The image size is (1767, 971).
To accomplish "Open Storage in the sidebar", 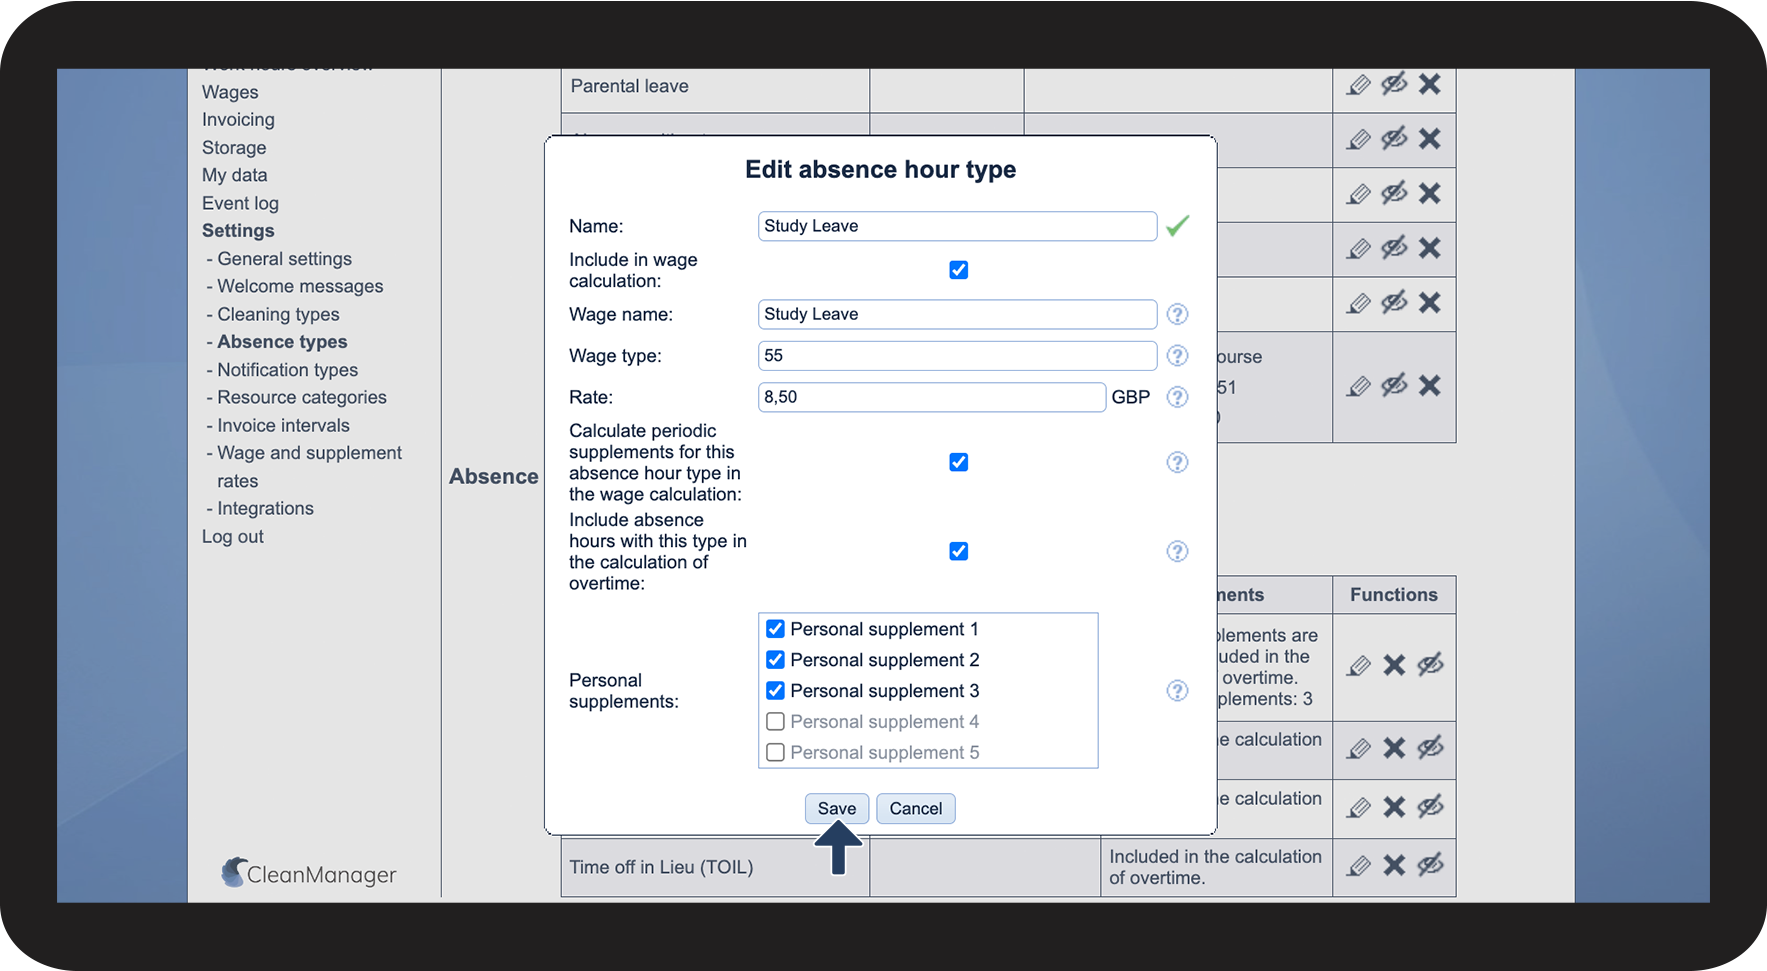I will [x=234, y=148].
